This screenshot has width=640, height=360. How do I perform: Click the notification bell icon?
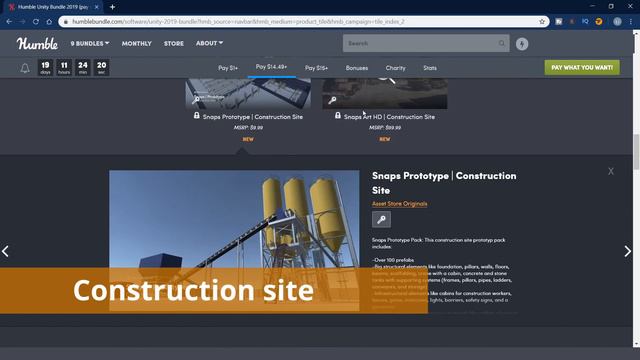pos(25,68)
